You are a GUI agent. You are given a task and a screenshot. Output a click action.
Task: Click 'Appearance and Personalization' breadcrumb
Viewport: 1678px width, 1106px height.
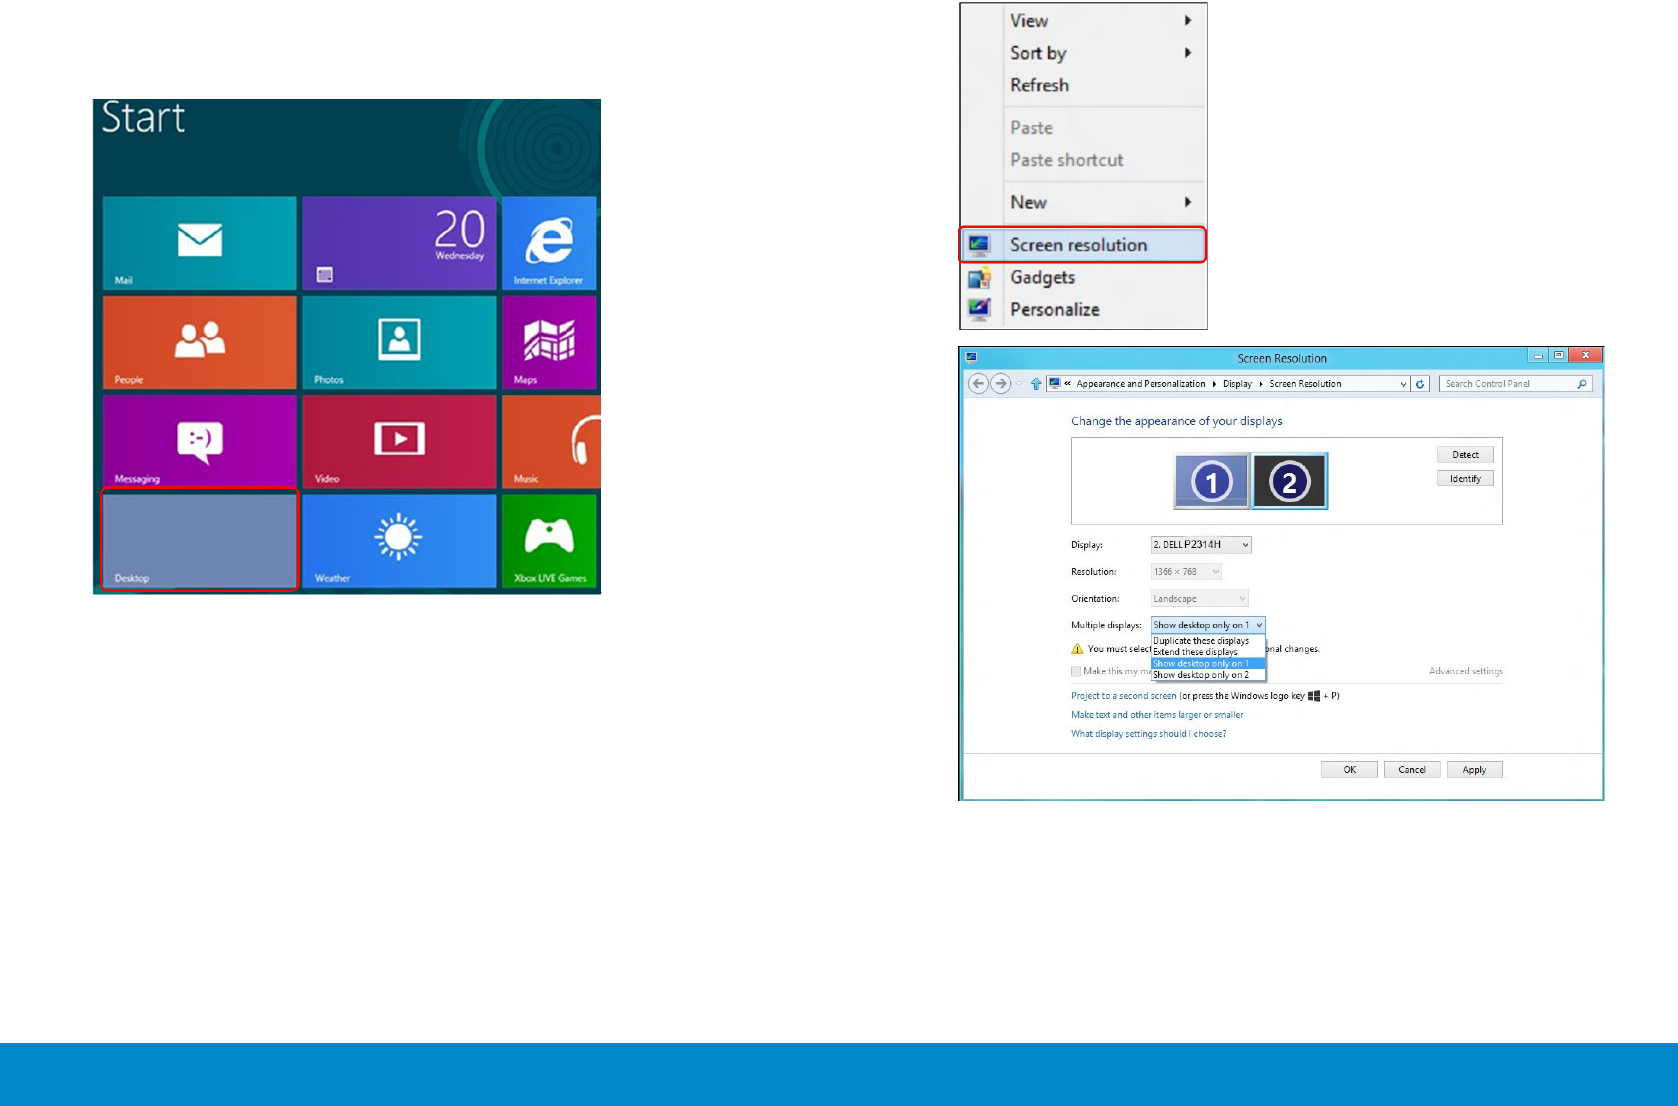tap(1140, 384)
